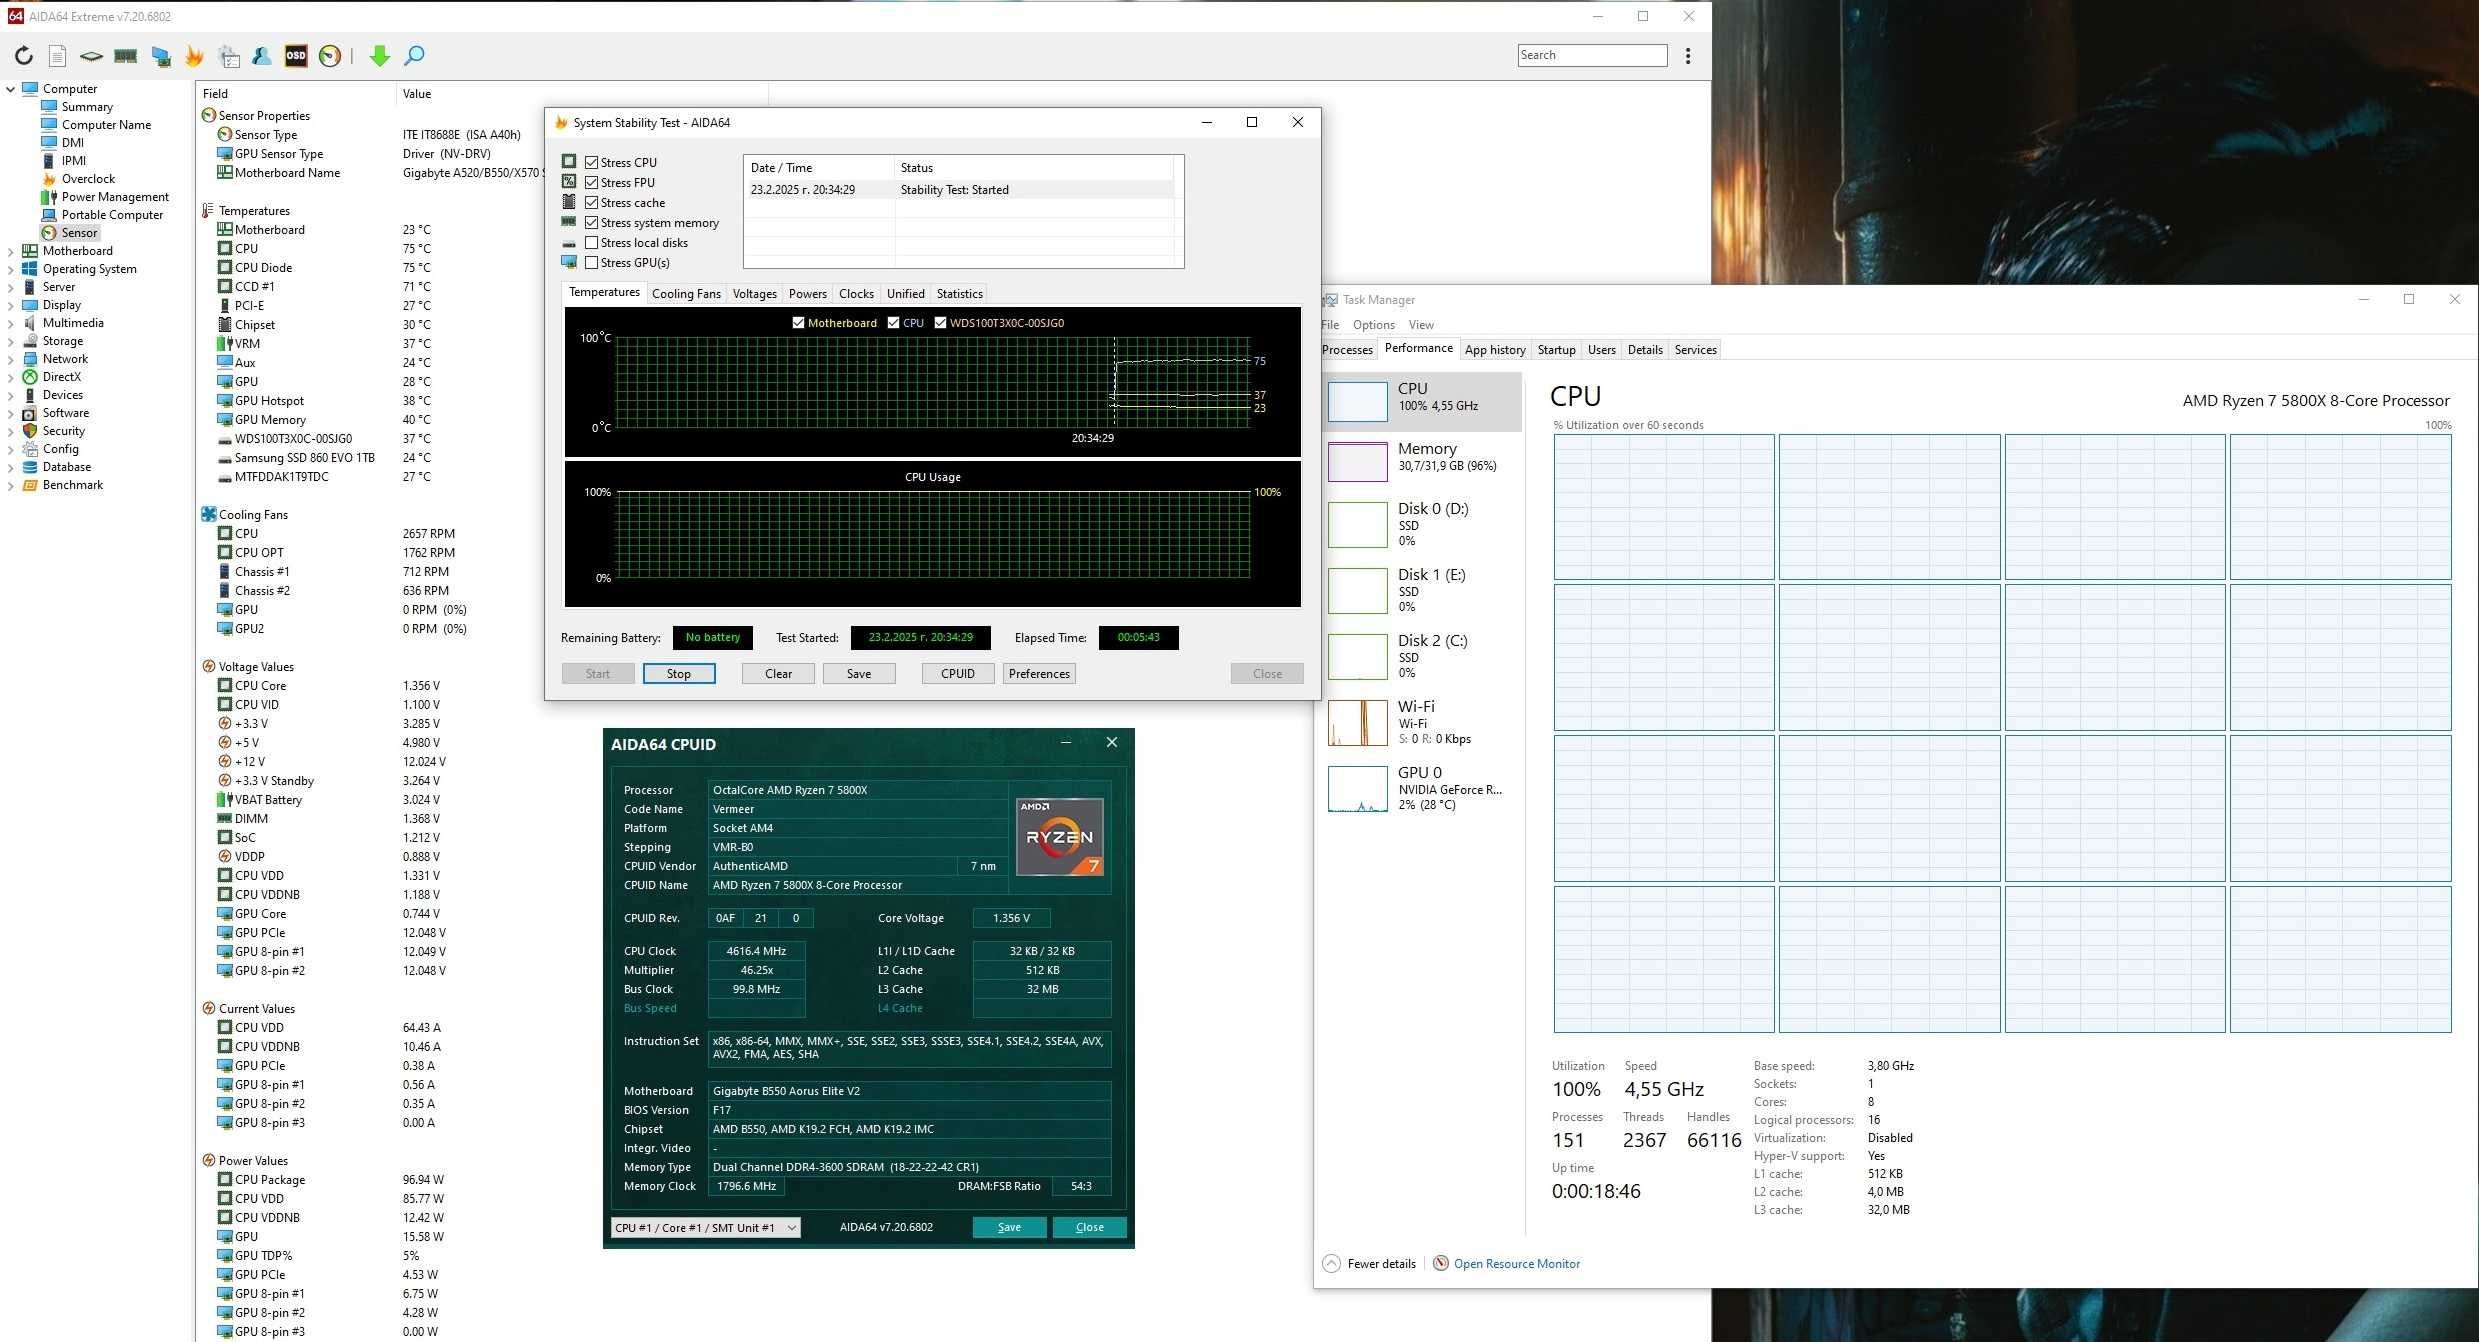Collapse the Computer tree node

[11, 89]
